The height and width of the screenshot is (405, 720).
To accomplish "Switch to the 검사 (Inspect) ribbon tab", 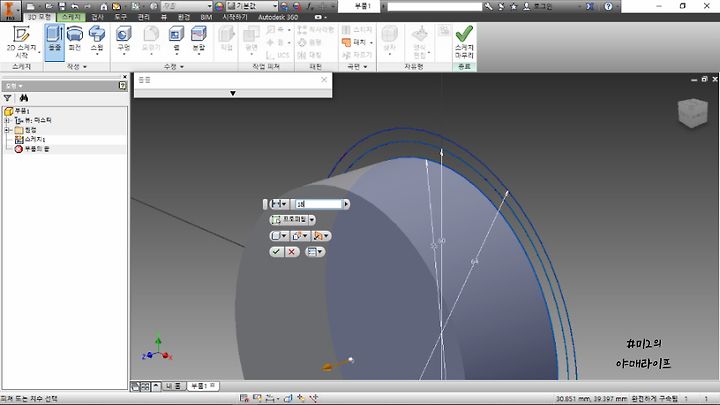I will pos(97,17).
